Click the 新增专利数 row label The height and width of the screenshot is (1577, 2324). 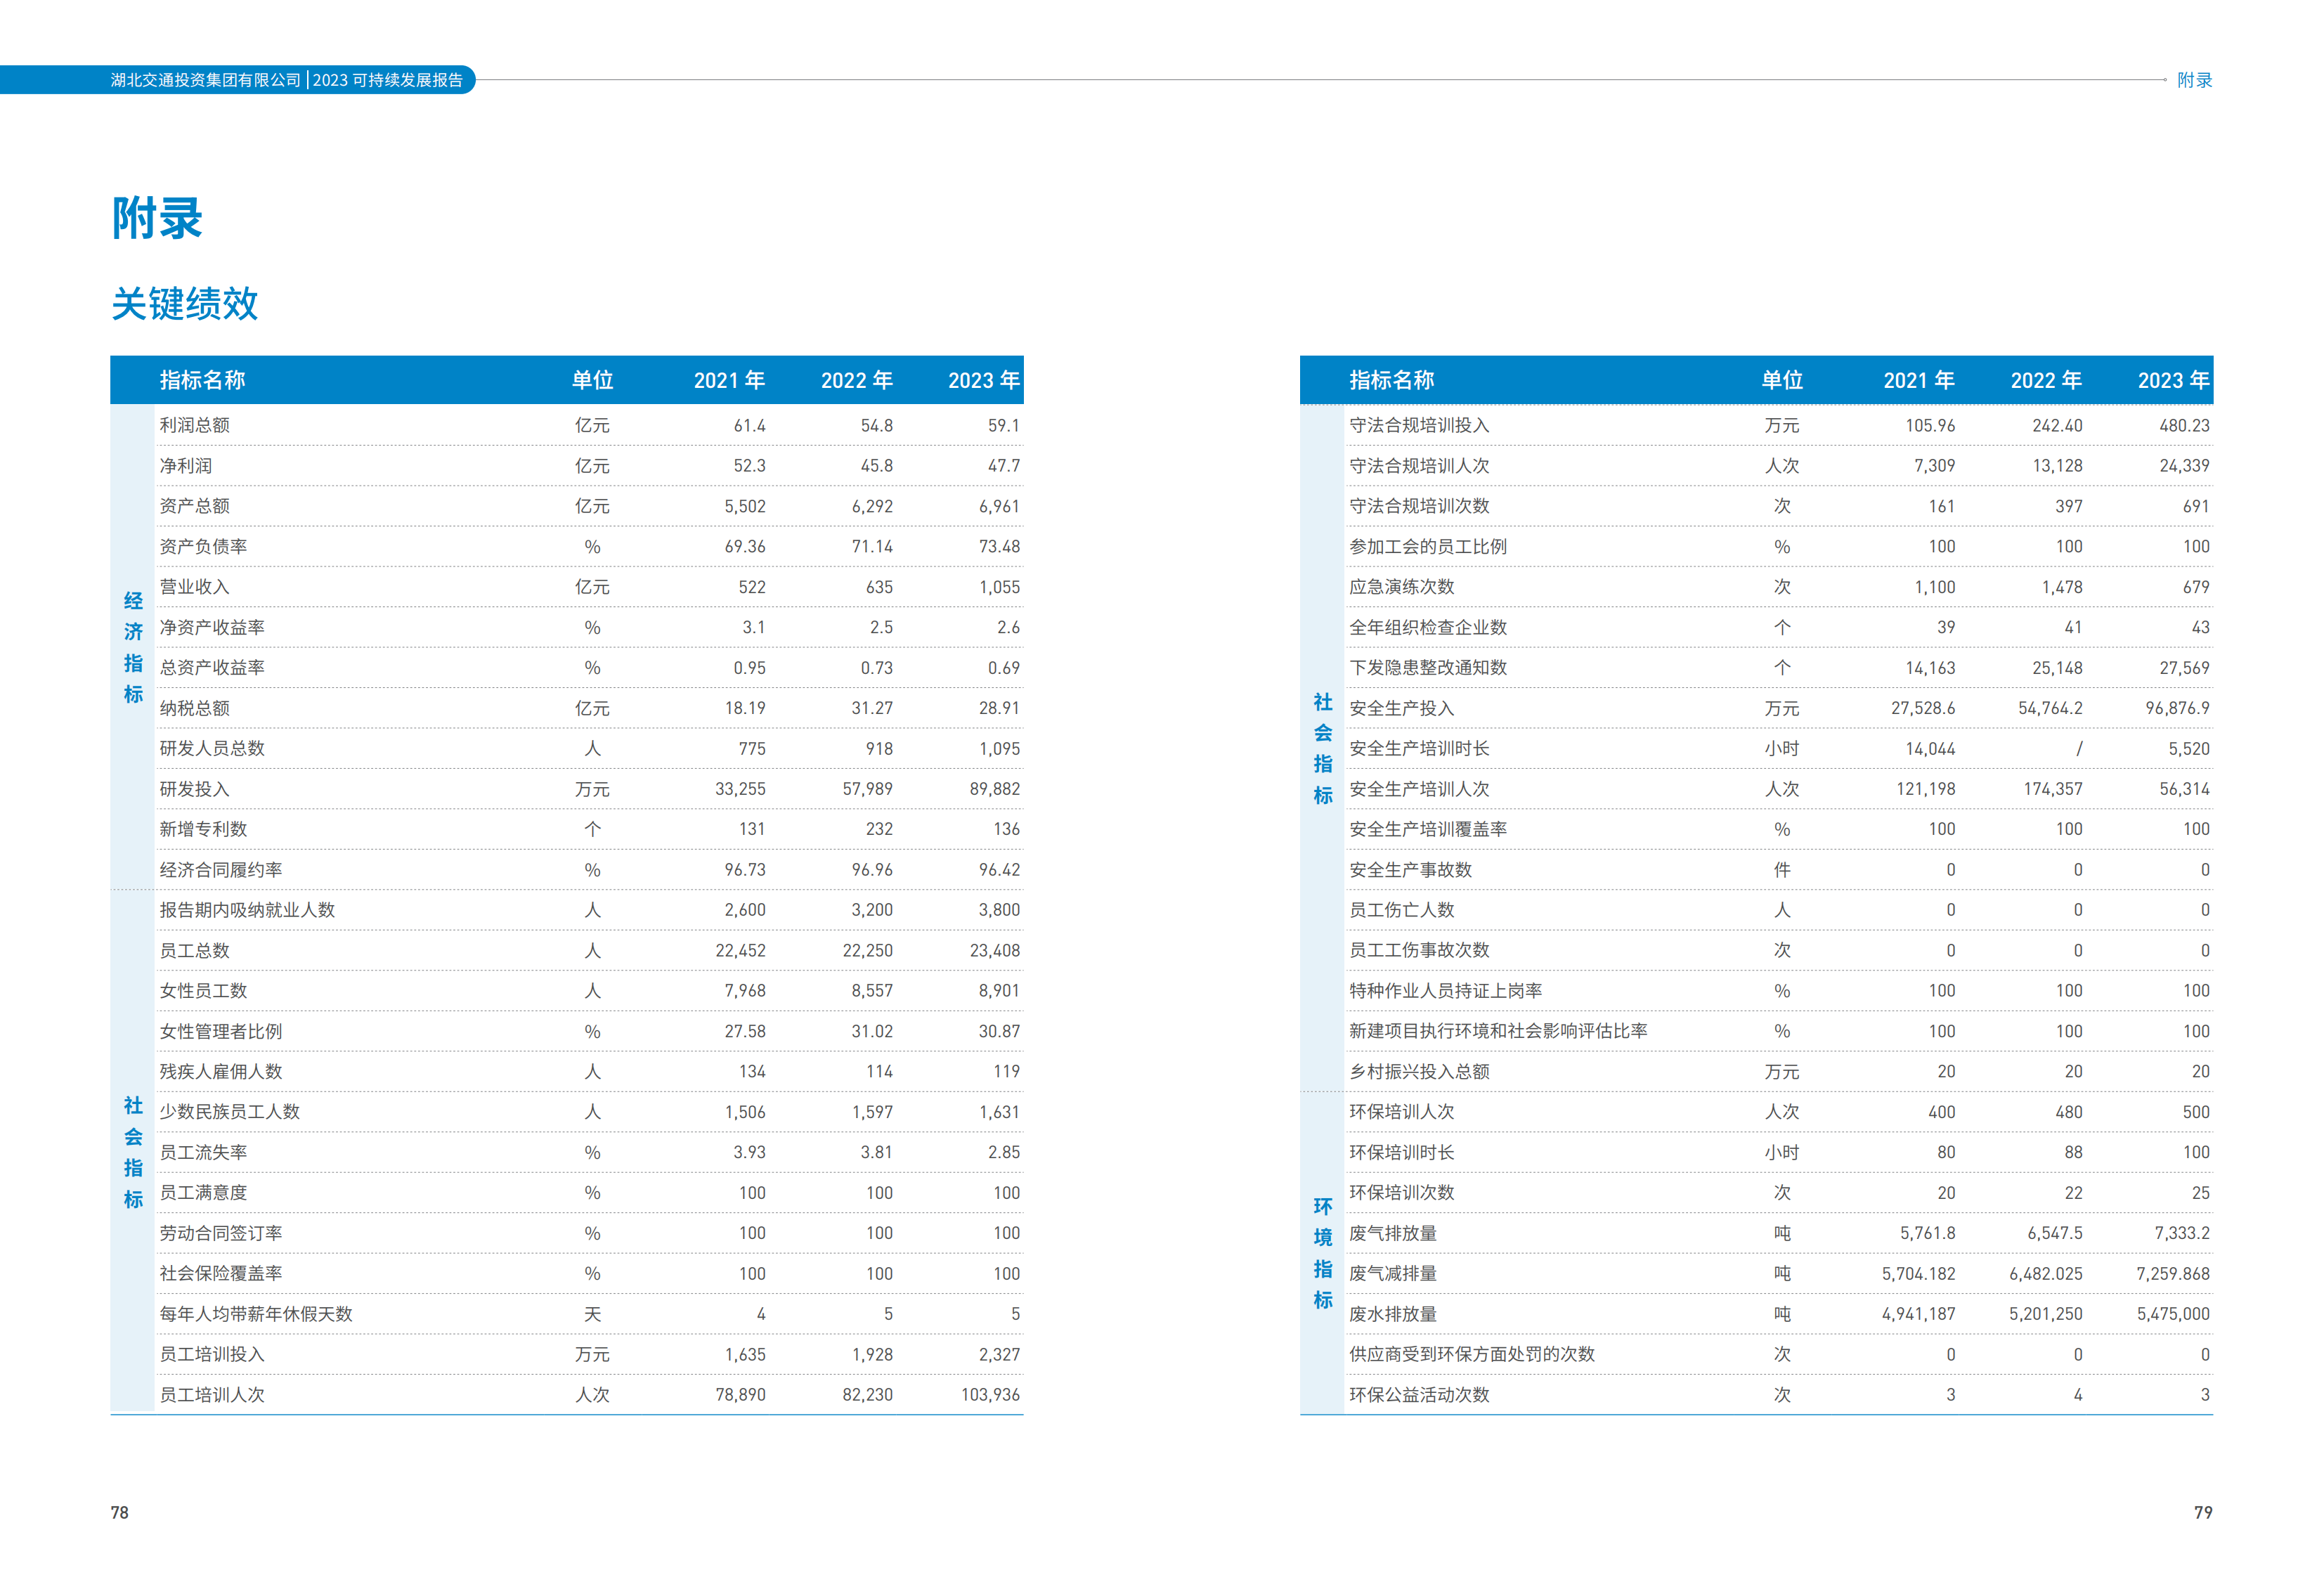point(203,829)
